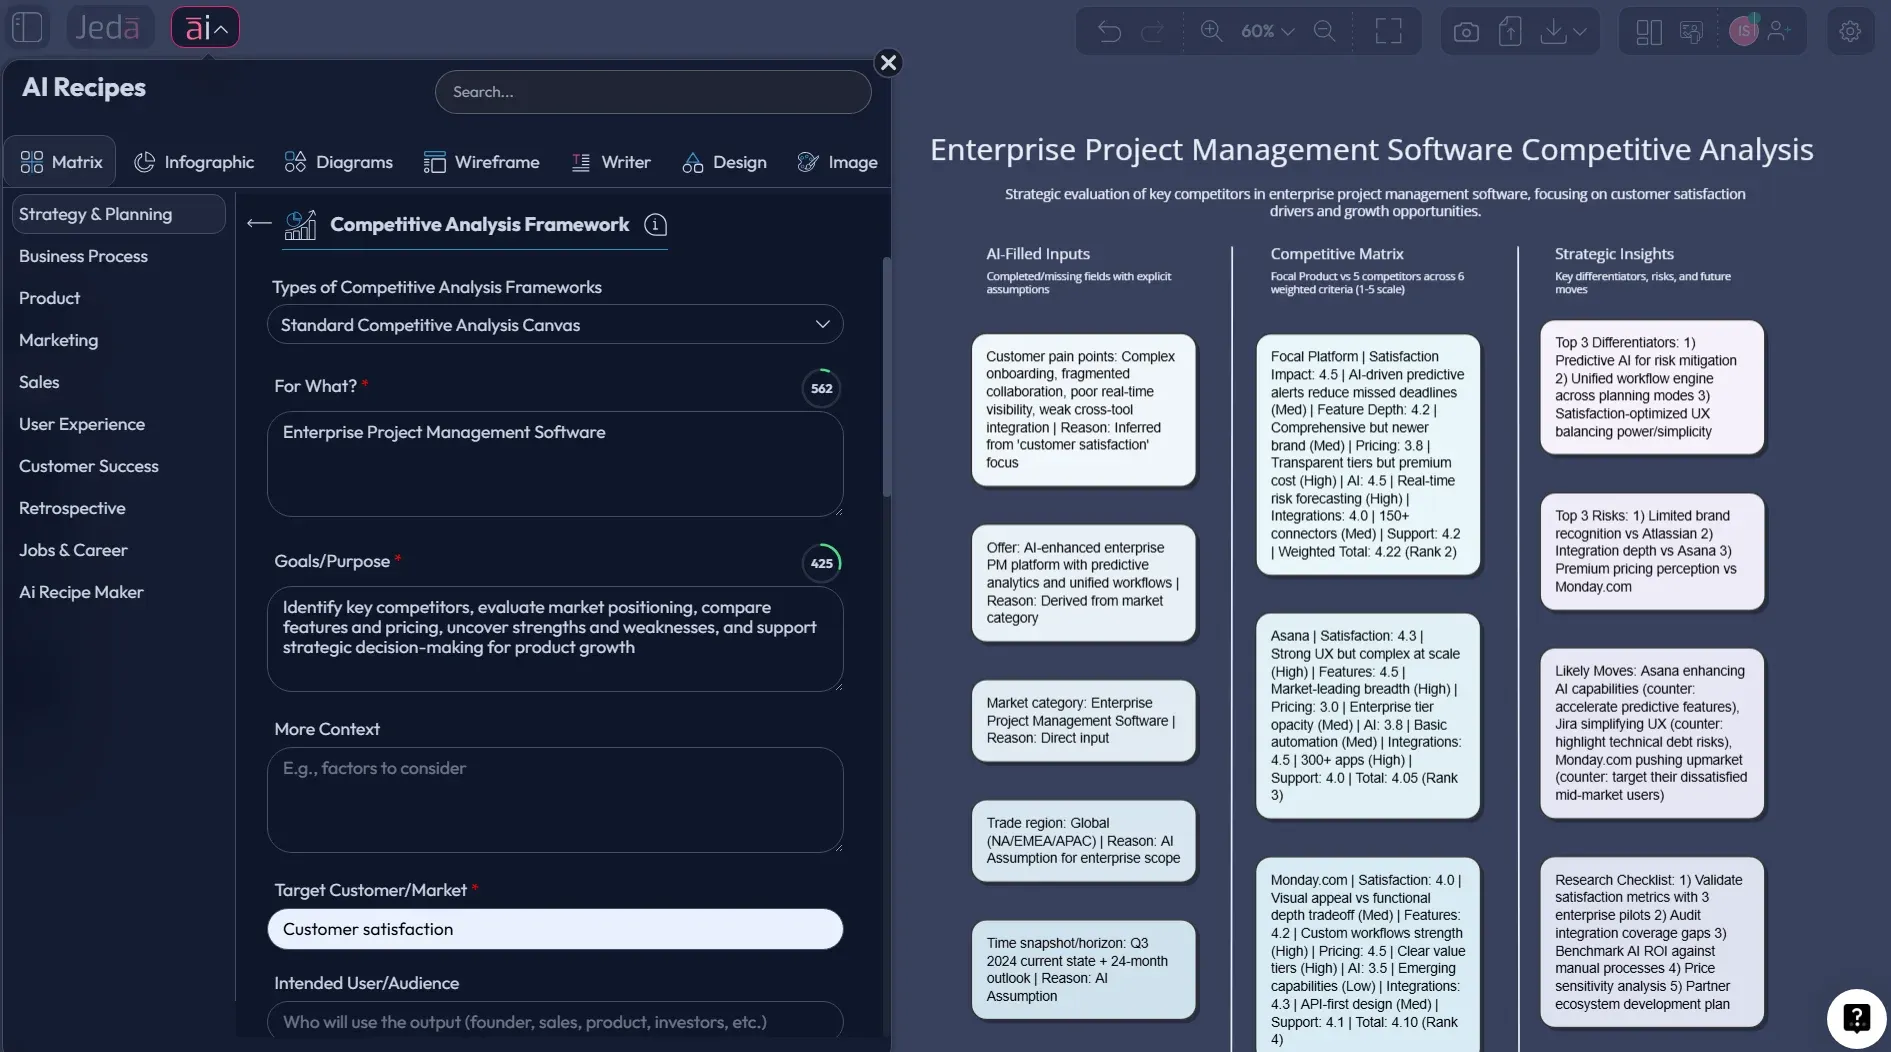Open the invite user icon
The width and height of the screenshot is (1891, 1052).
1779,31
